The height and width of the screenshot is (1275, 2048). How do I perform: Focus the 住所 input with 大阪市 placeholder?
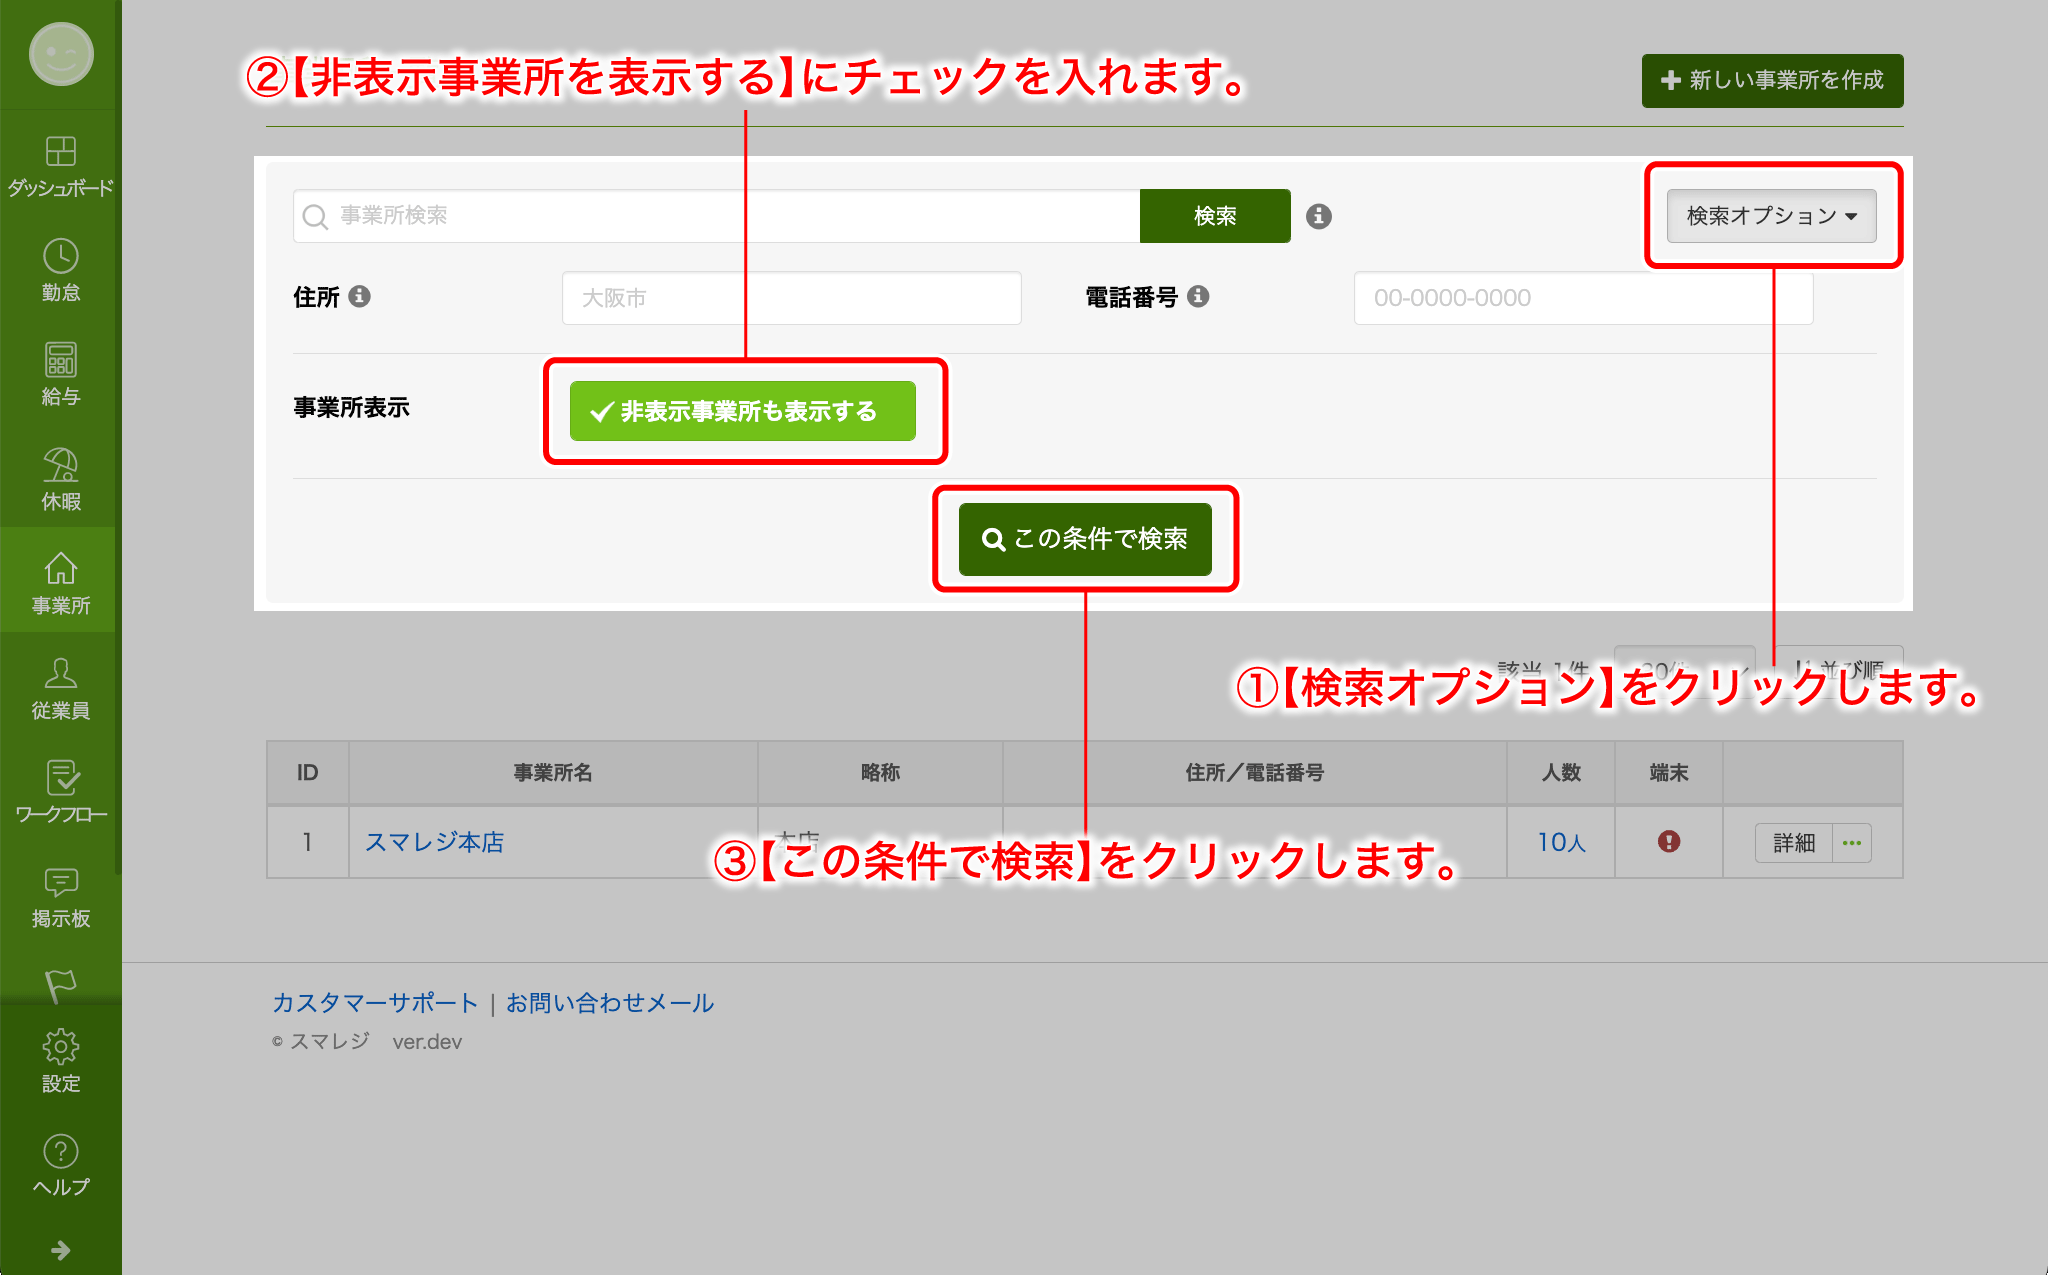pyautogui.click(x=791, y=298)
